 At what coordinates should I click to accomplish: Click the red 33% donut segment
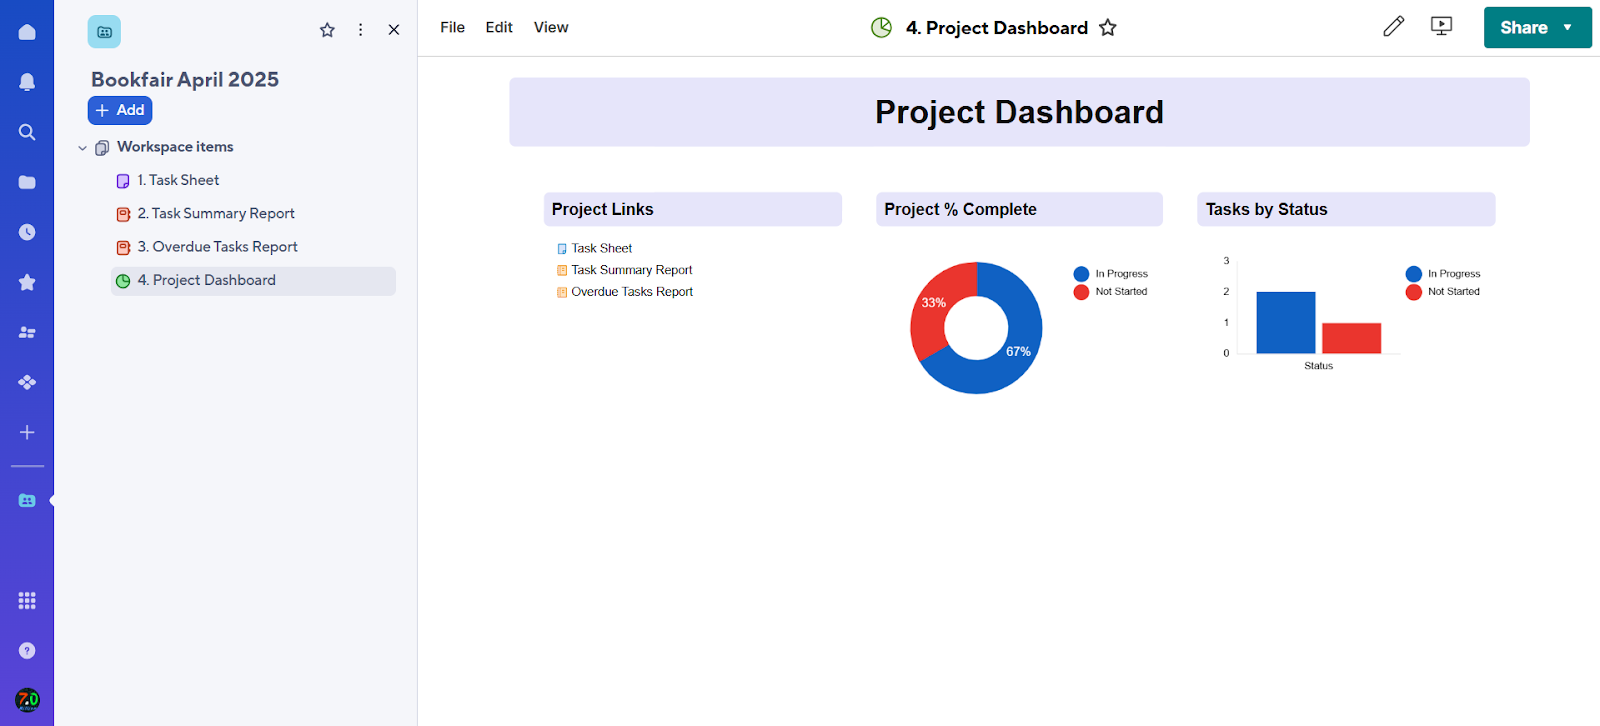click(x=934, y=302)
